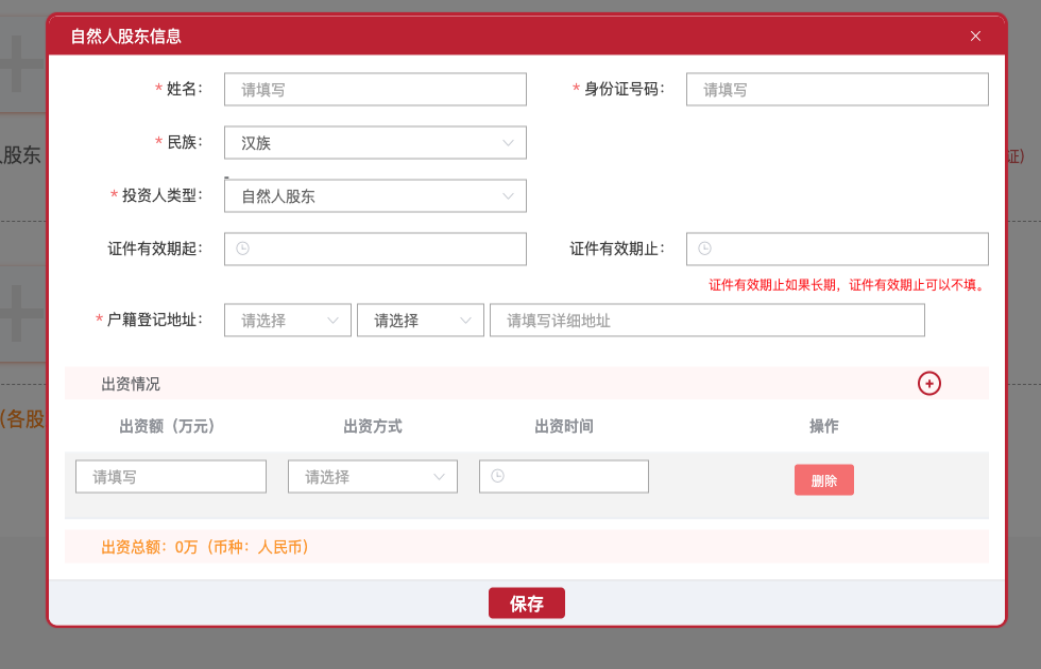Click the 证件有效期止 date field
The width and height of the screenshot is (1041, 669).
(x=837, y=249)
